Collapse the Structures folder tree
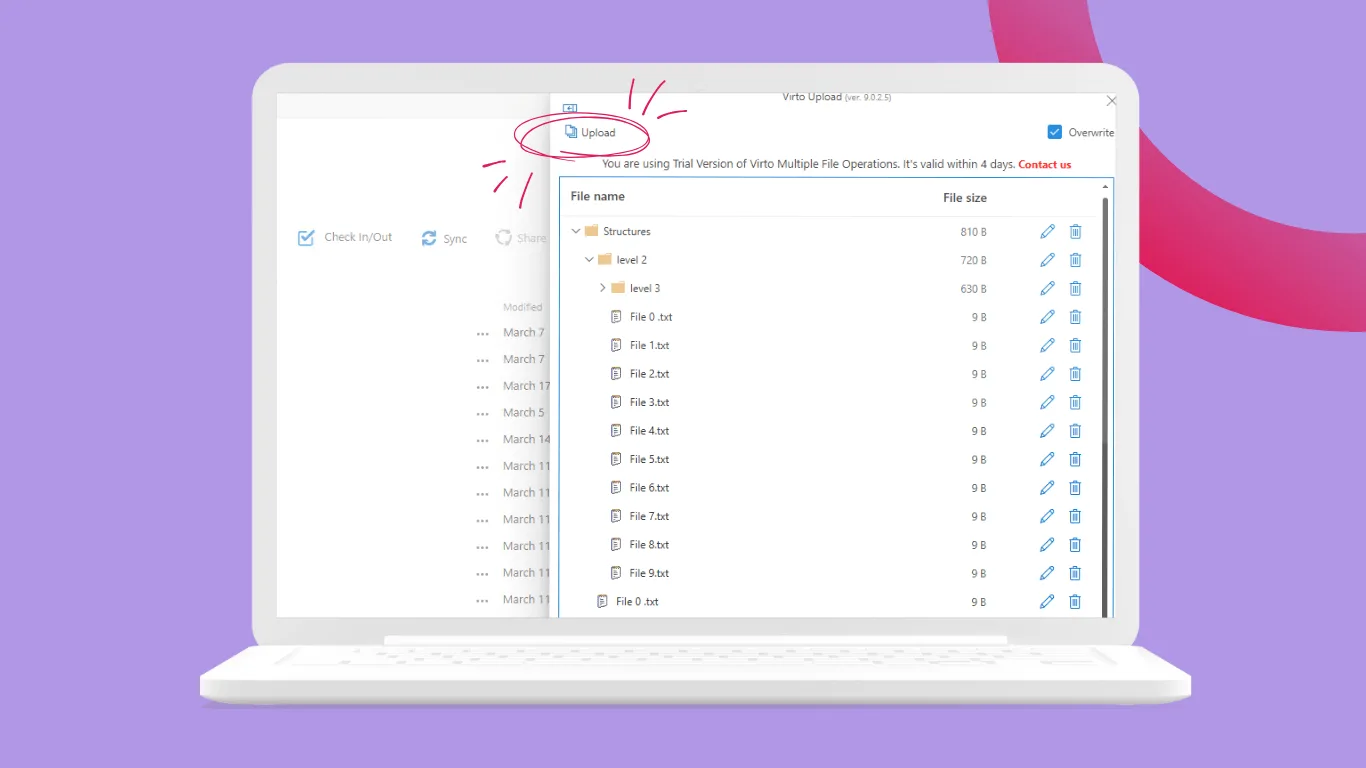 point(575,230)
